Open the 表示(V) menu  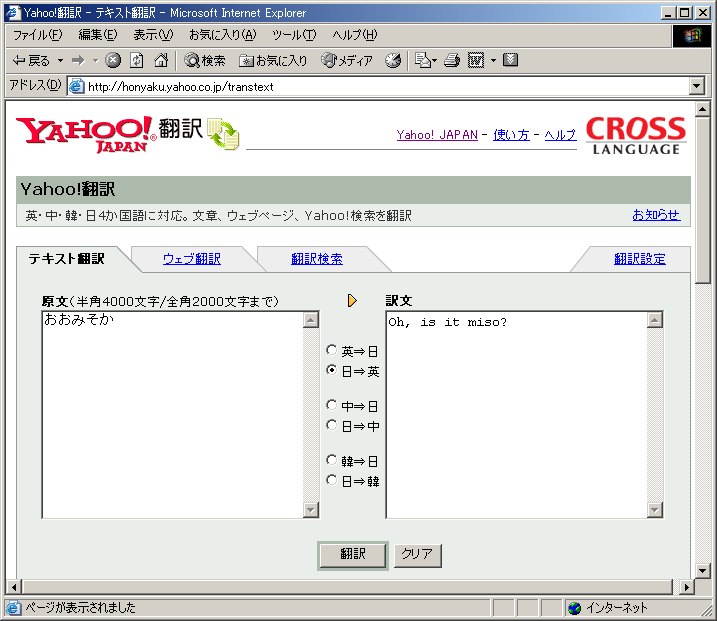152,35
